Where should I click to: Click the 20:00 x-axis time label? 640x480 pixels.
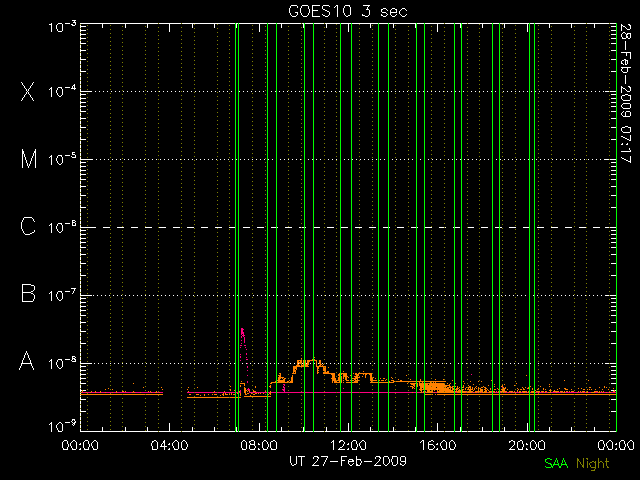point(527,445)
